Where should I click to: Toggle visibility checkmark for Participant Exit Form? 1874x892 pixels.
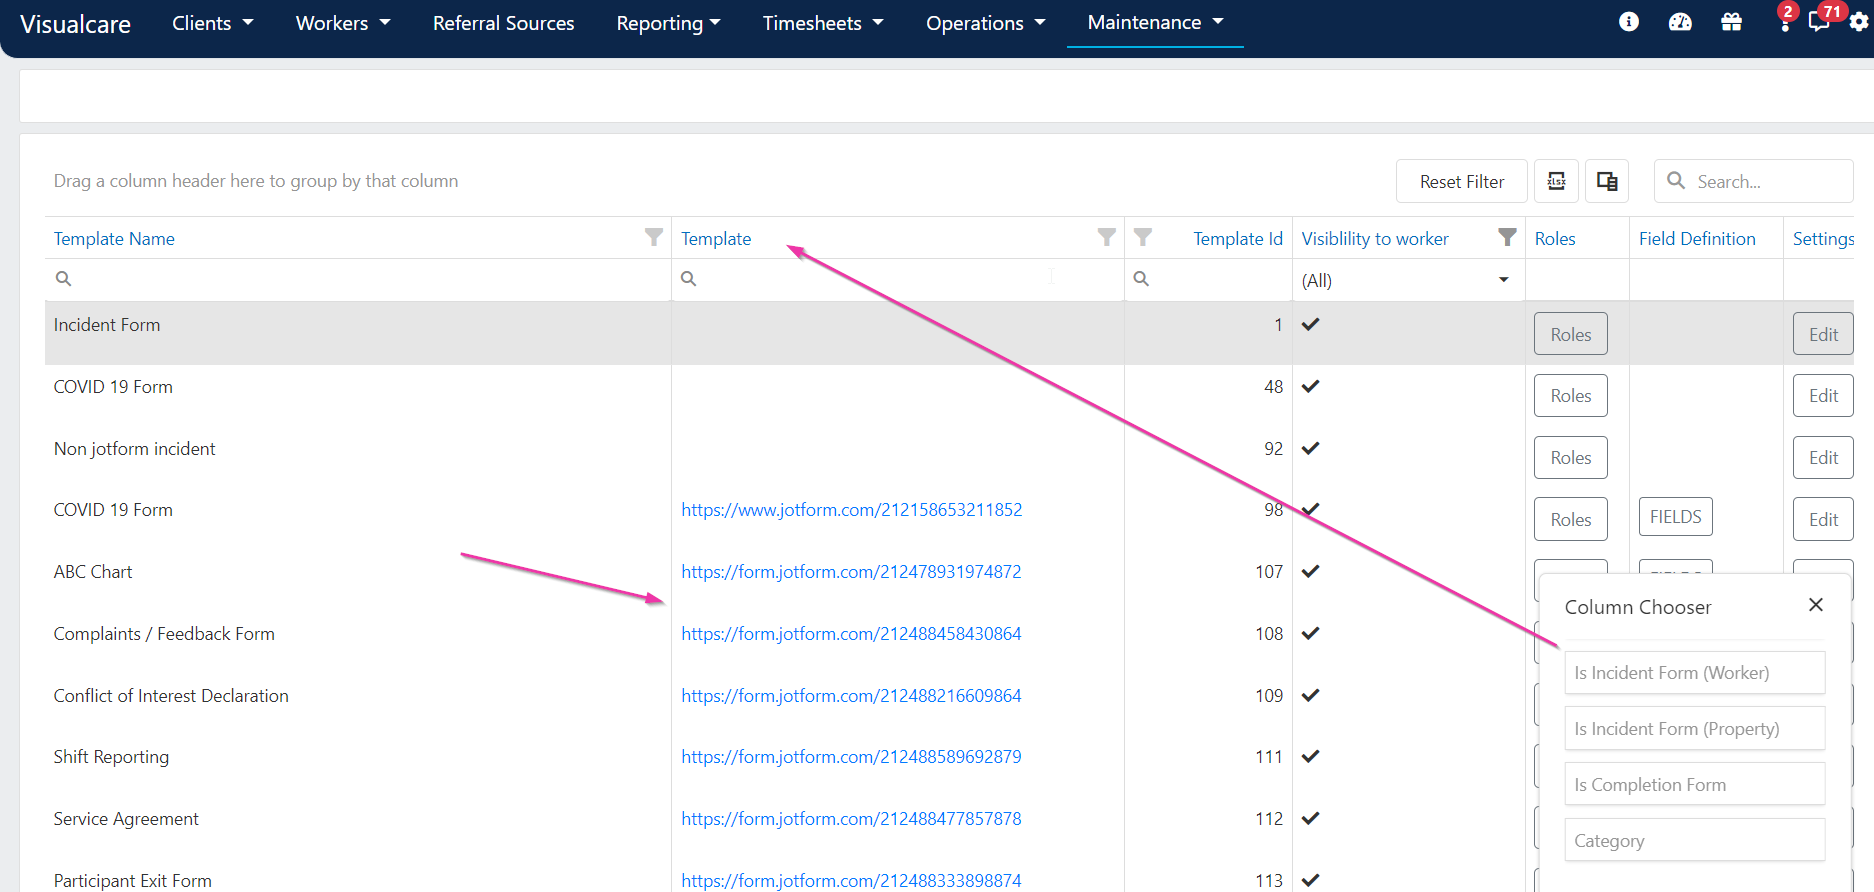[x=1311, y=880]
